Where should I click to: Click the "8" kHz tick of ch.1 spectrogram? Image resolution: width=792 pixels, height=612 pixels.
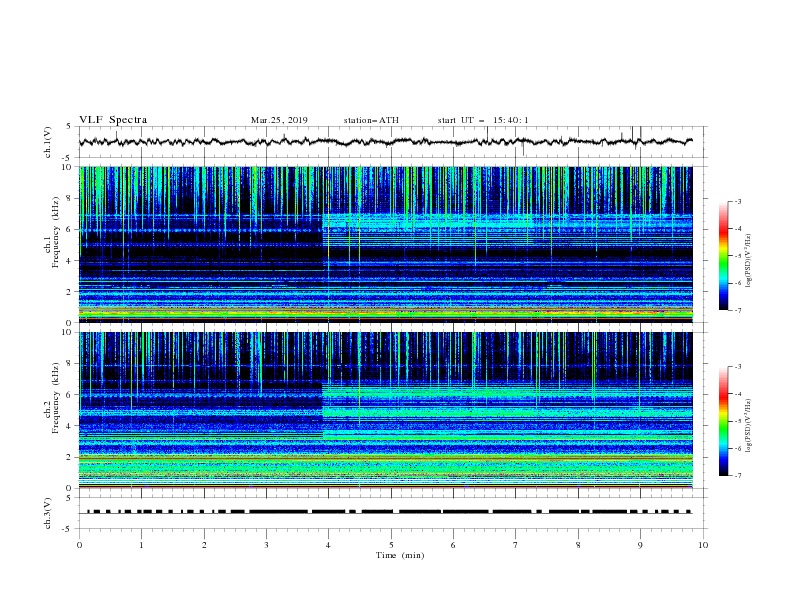pyautogui.click(x=71, y=198)
